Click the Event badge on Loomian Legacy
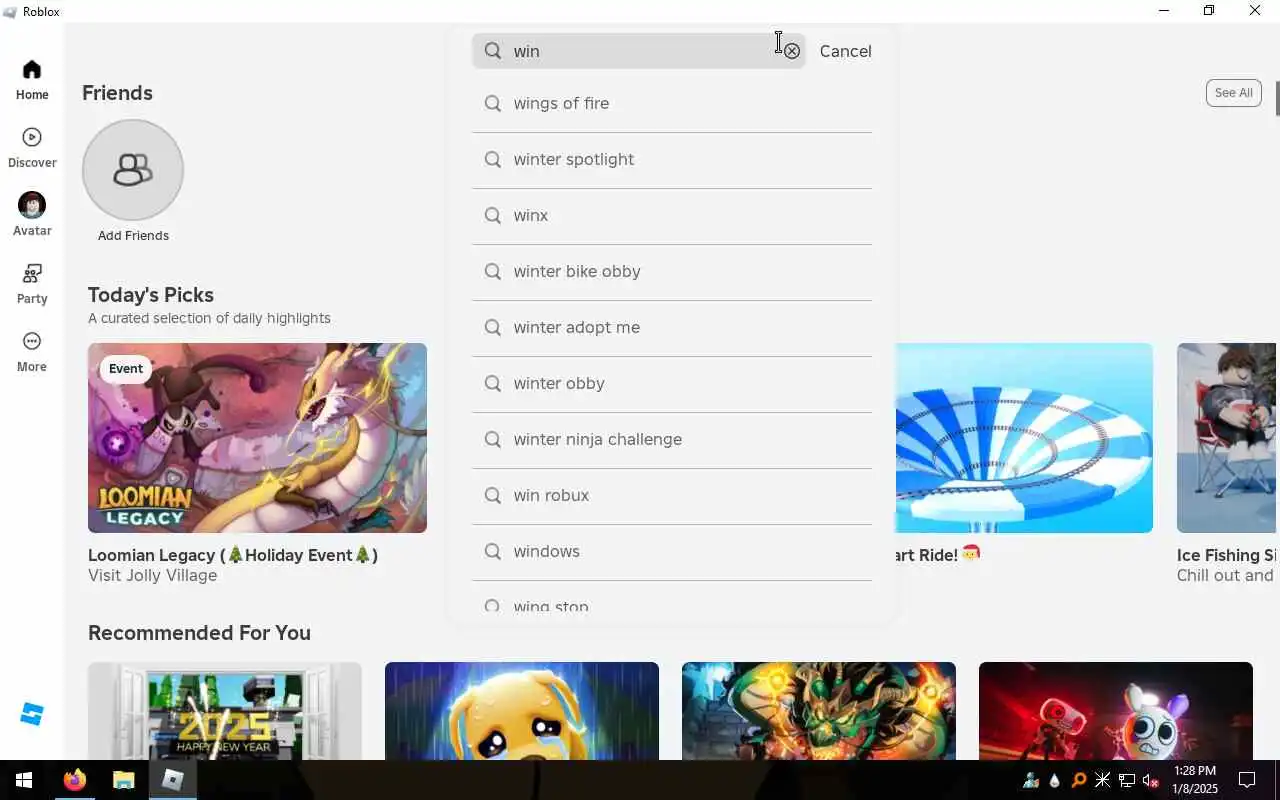The height and width of the screenshot is (800, 1280). tap(126, 369)
